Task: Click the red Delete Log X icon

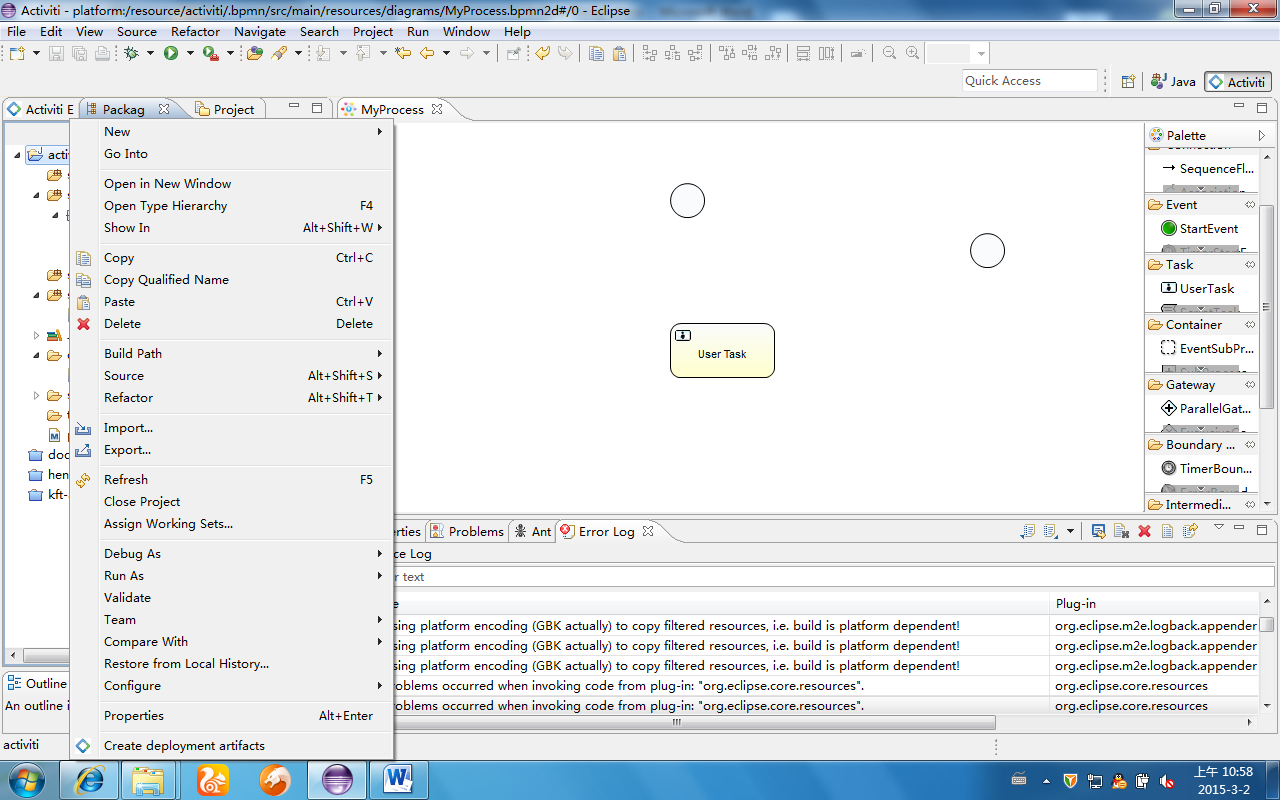Action: 1145,531
